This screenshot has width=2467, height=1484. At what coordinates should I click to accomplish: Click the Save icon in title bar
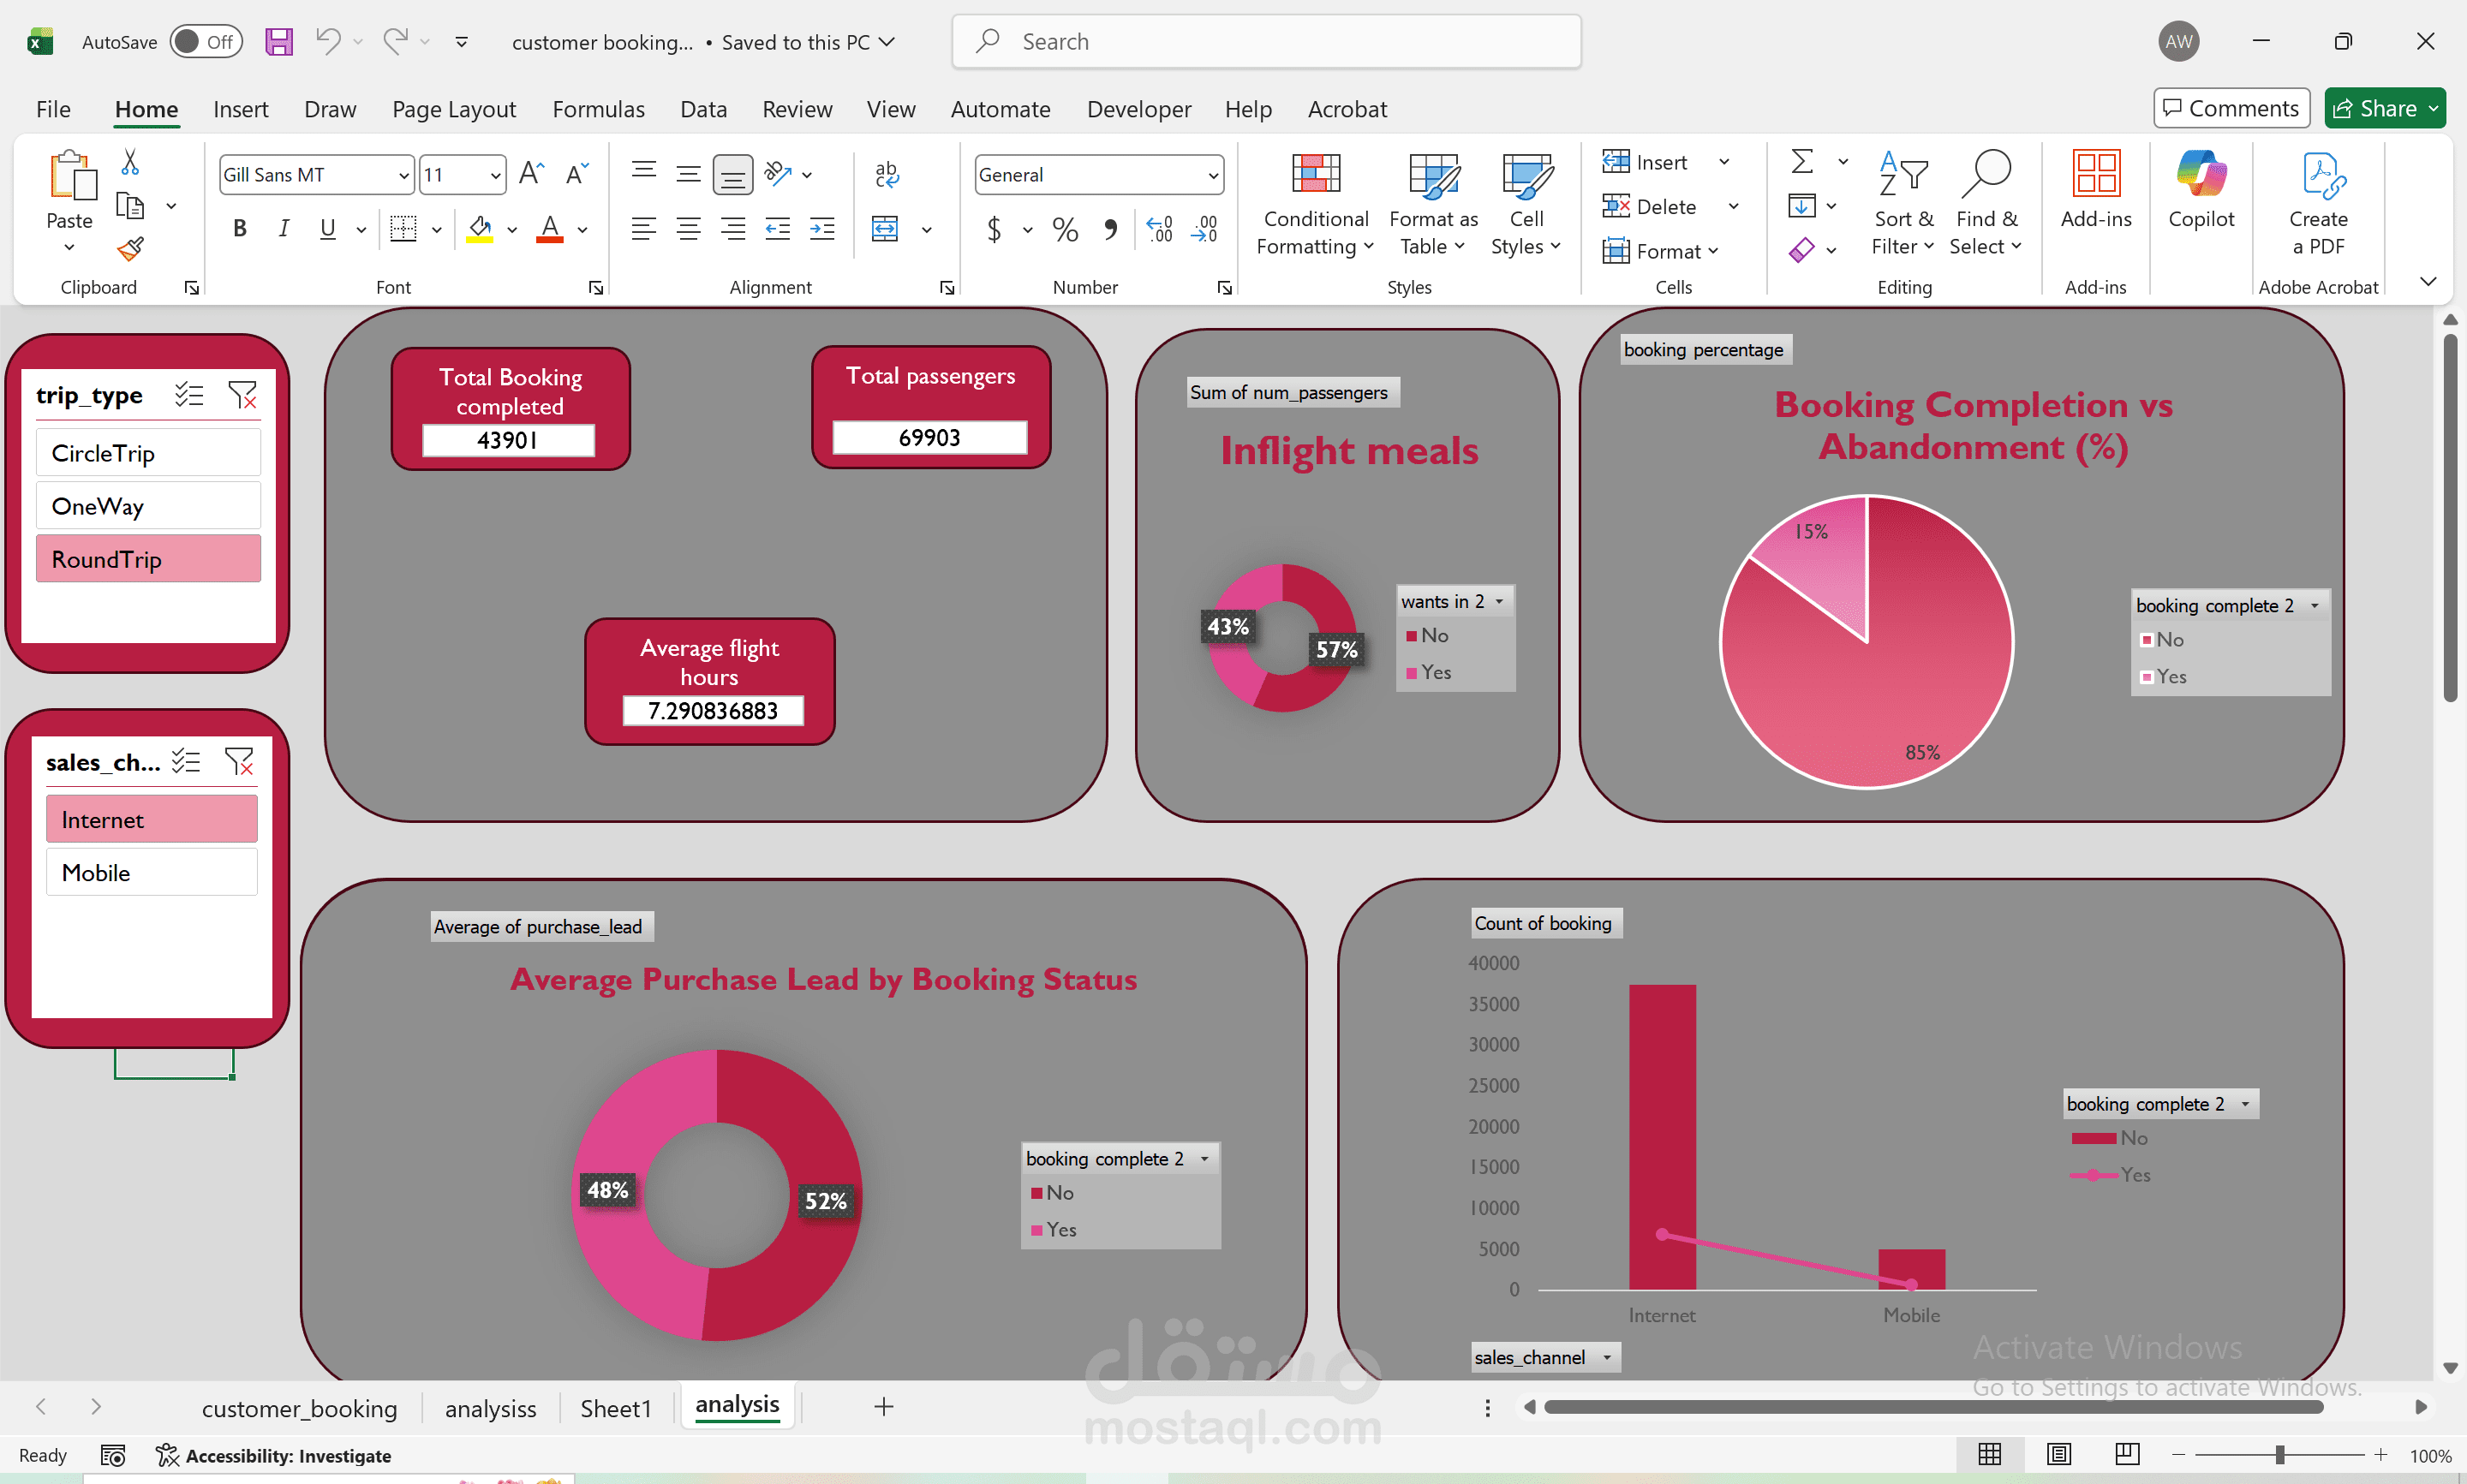coord(278,42)
